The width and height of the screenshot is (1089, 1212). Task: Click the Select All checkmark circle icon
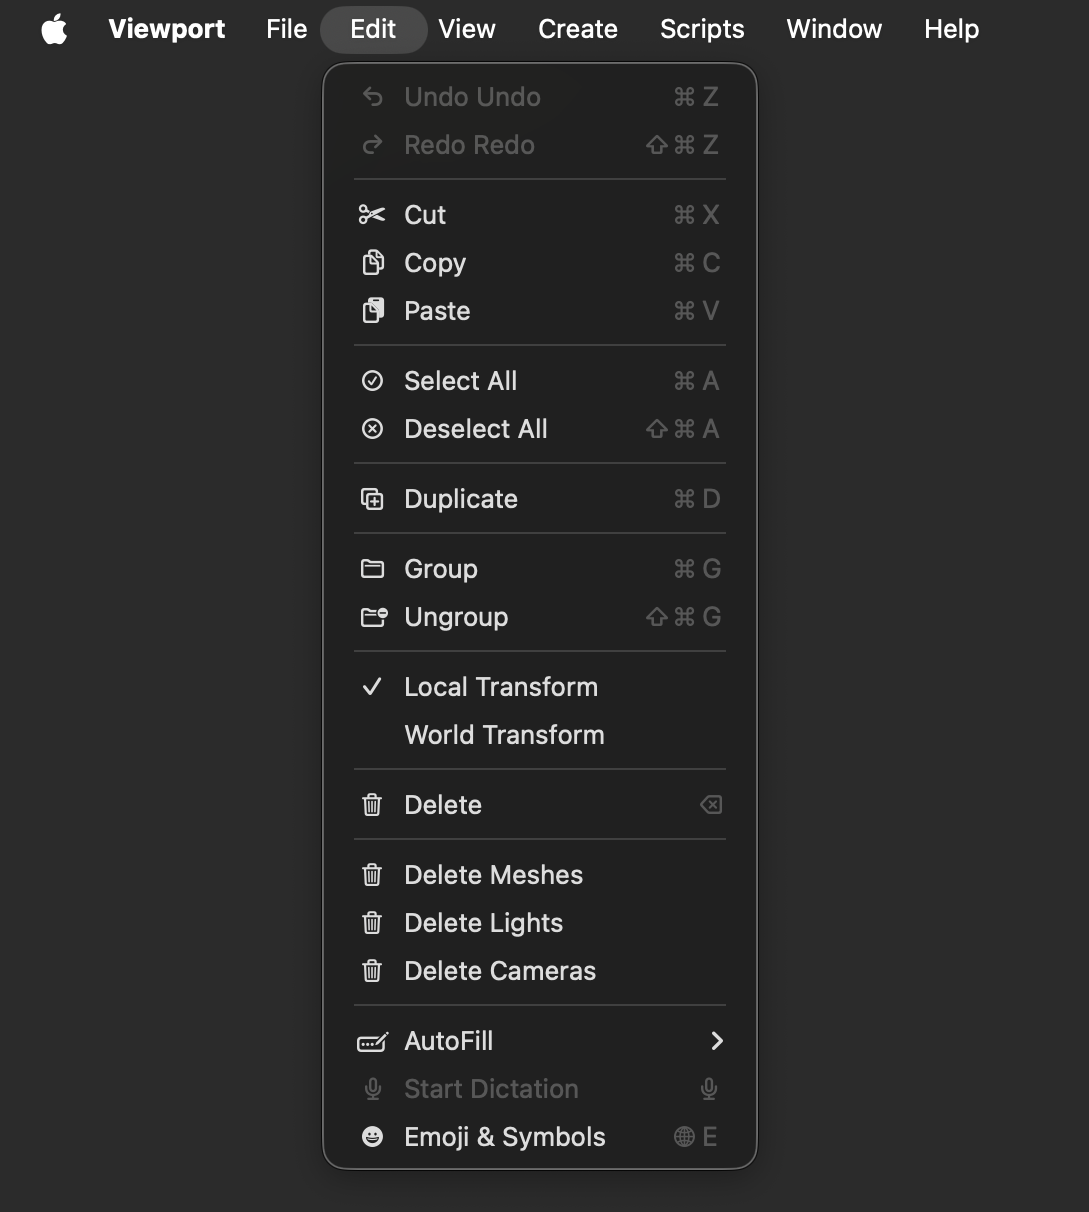point(372,381)
